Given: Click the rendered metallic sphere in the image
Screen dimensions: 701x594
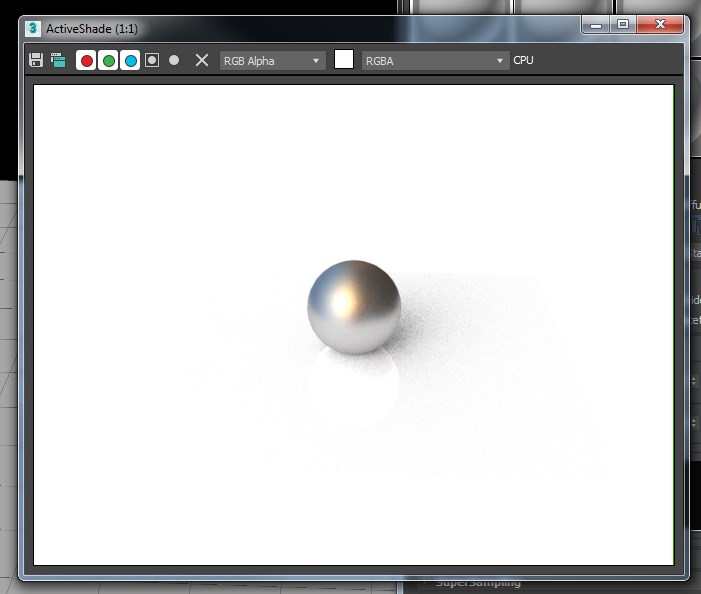Looking at the screenshot, I should [x=354, y=307].
